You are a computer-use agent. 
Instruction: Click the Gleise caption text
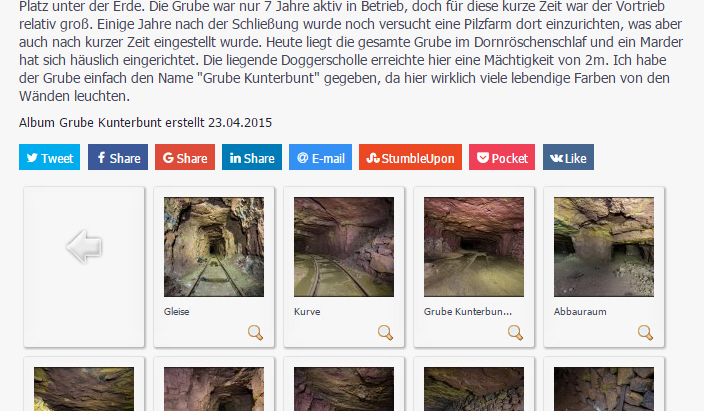[176, 311]
